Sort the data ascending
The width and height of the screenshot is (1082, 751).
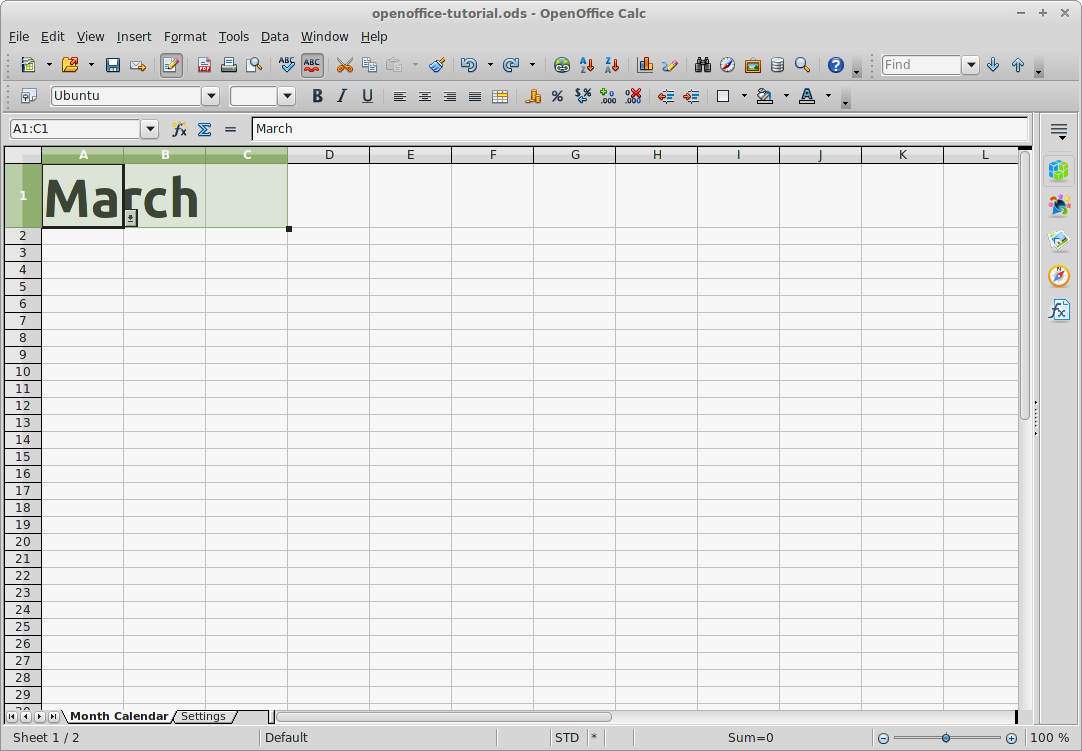click(x=586, y=65)
